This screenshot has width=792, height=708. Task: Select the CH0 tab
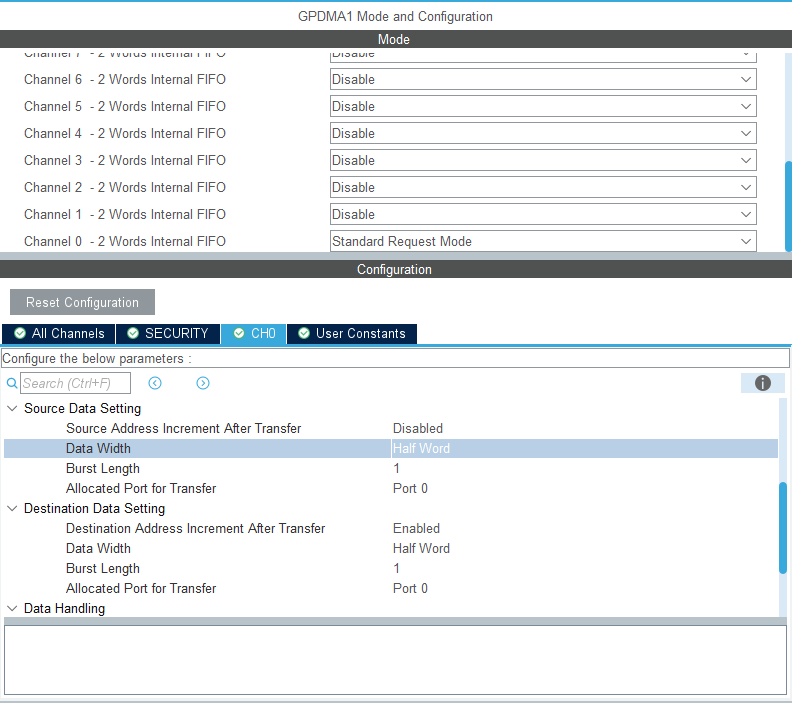254,334
